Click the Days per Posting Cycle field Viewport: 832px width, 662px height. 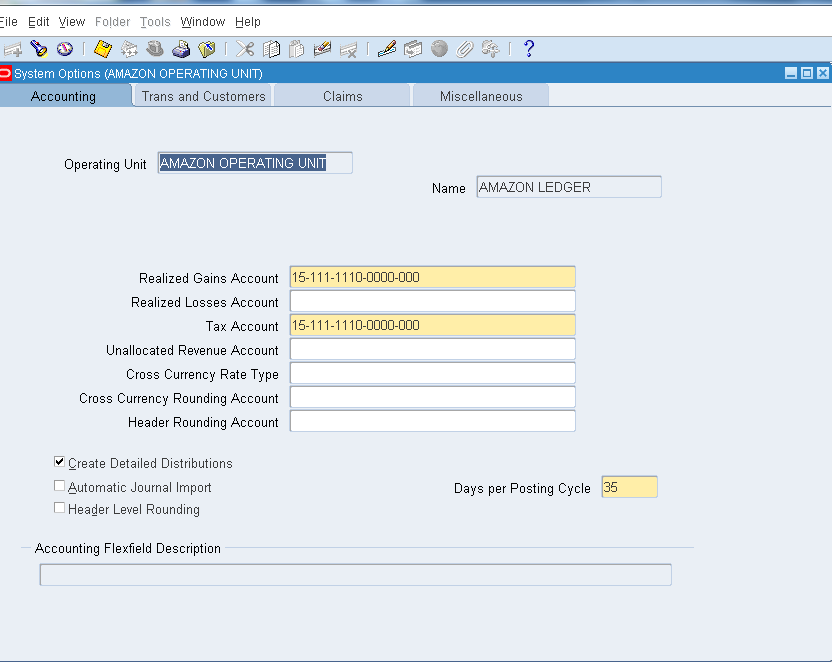pos(629,487)
